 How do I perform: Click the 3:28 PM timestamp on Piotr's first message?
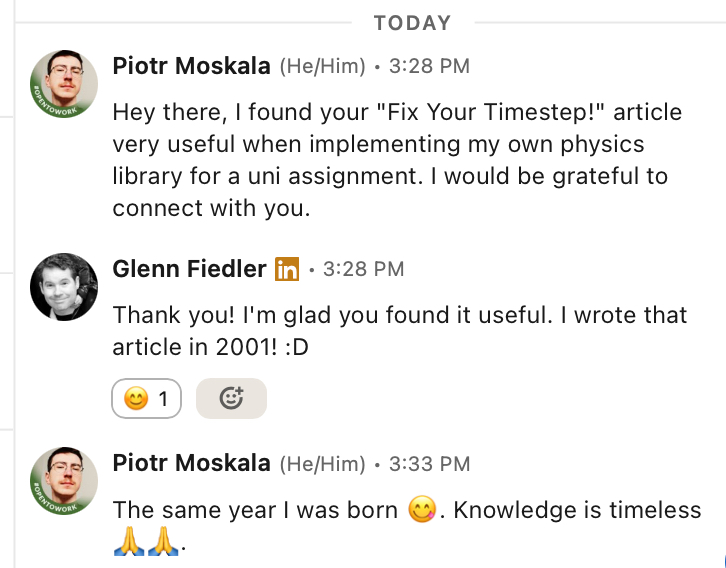point(429,67)
